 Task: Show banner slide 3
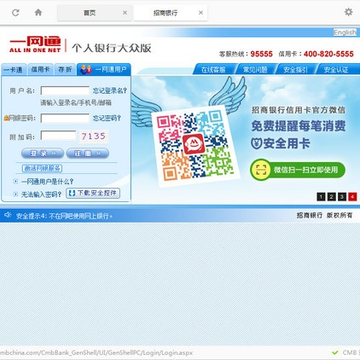(x=342, y=197)
